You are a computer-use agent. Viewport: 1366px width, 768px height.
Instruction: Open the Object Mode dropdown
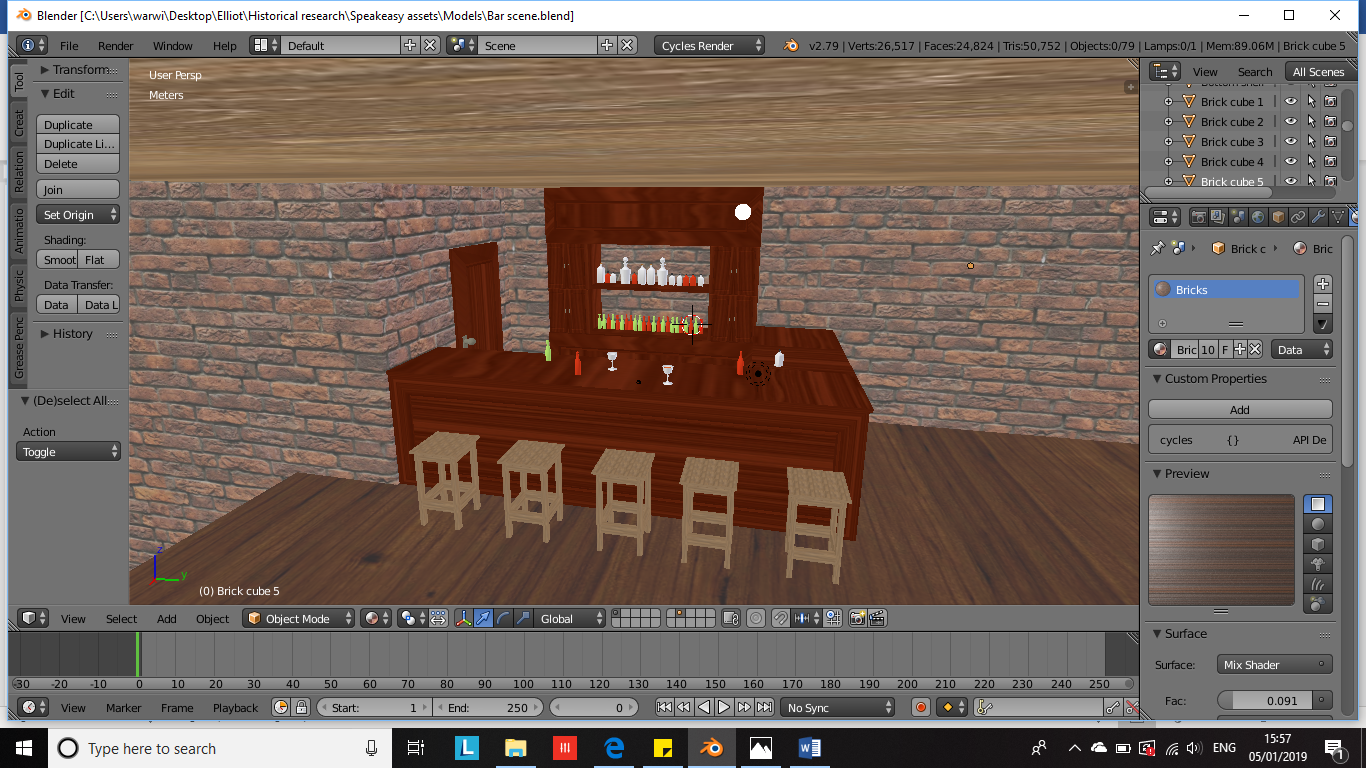300,619
